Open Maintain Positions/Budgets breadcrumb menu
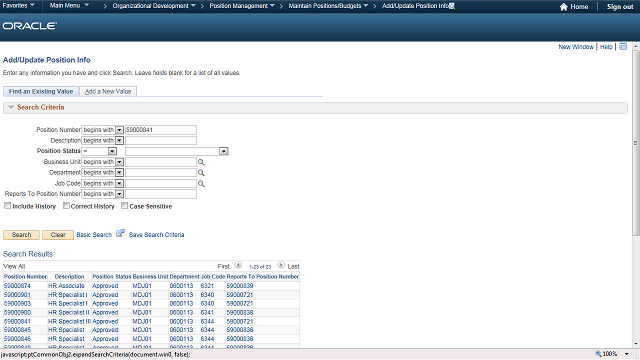 click(328, 6)
